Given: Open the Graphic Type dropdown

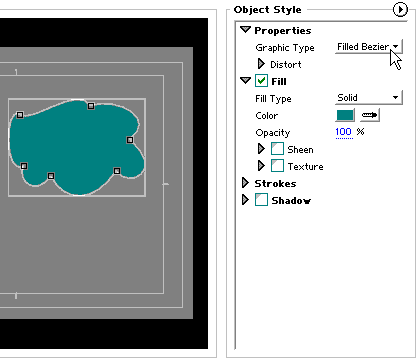Looking at the screenshot, I should (369, 47).
